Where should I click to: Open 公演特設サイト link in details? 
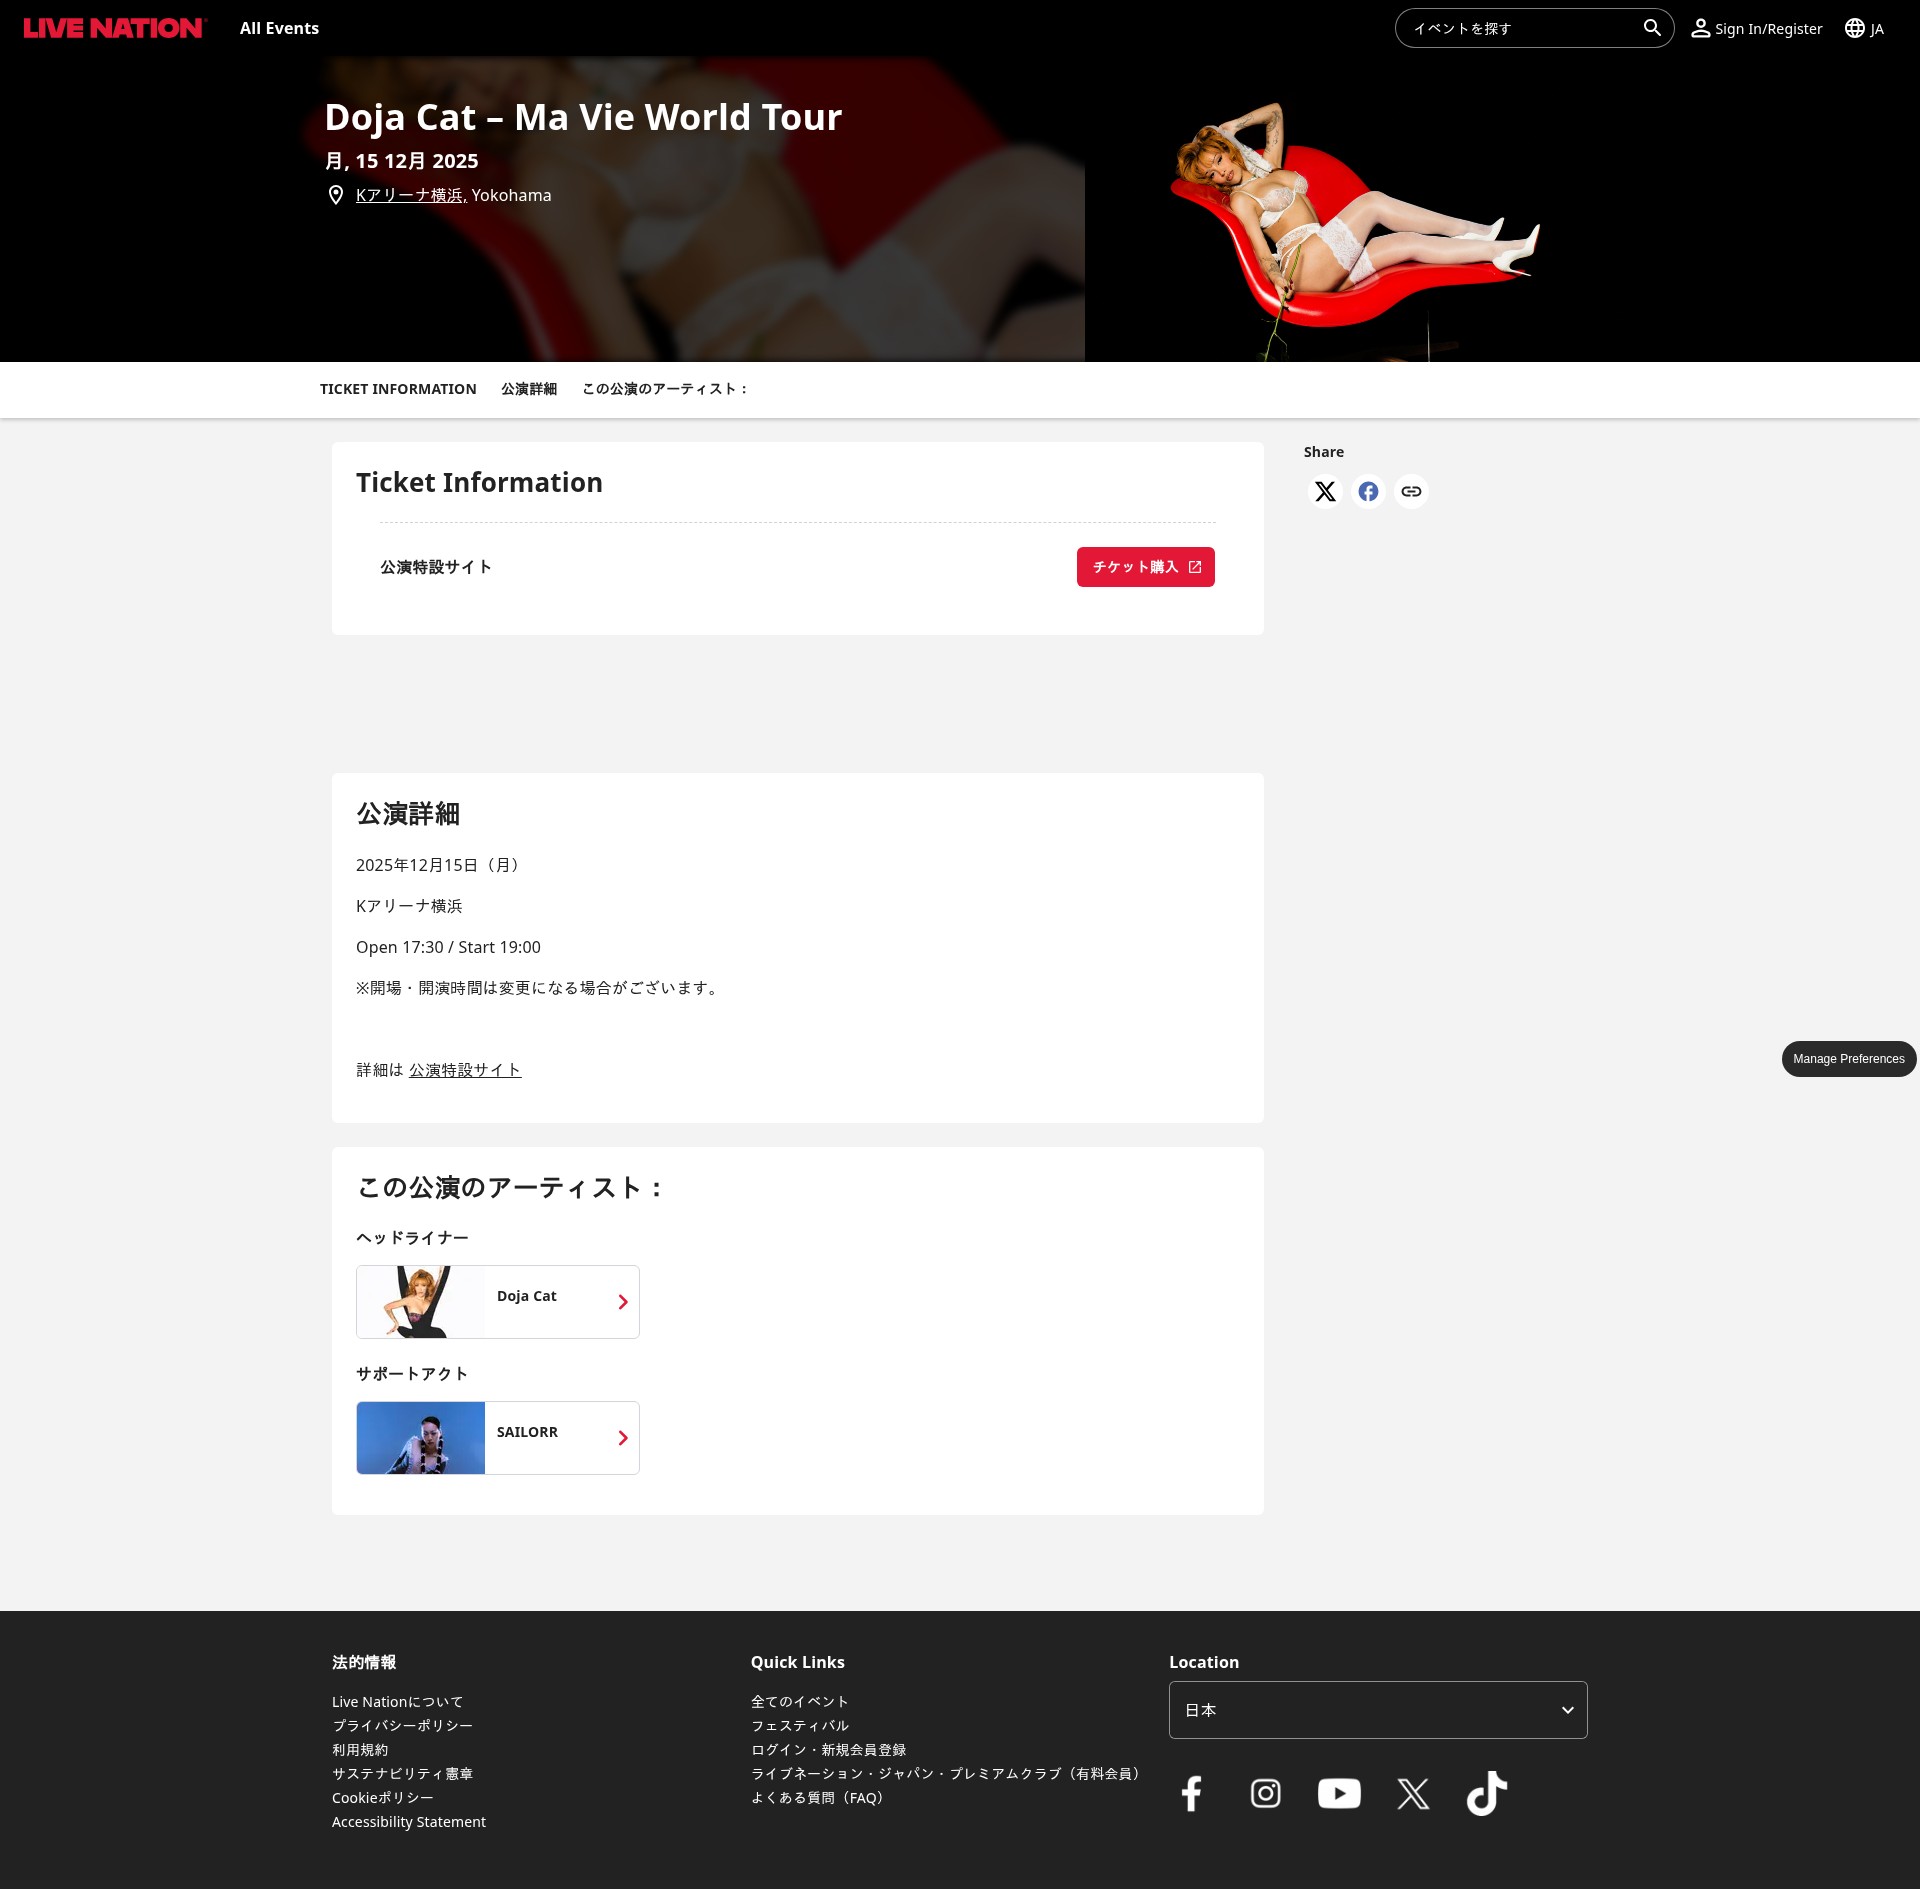tap(465, 1070)
